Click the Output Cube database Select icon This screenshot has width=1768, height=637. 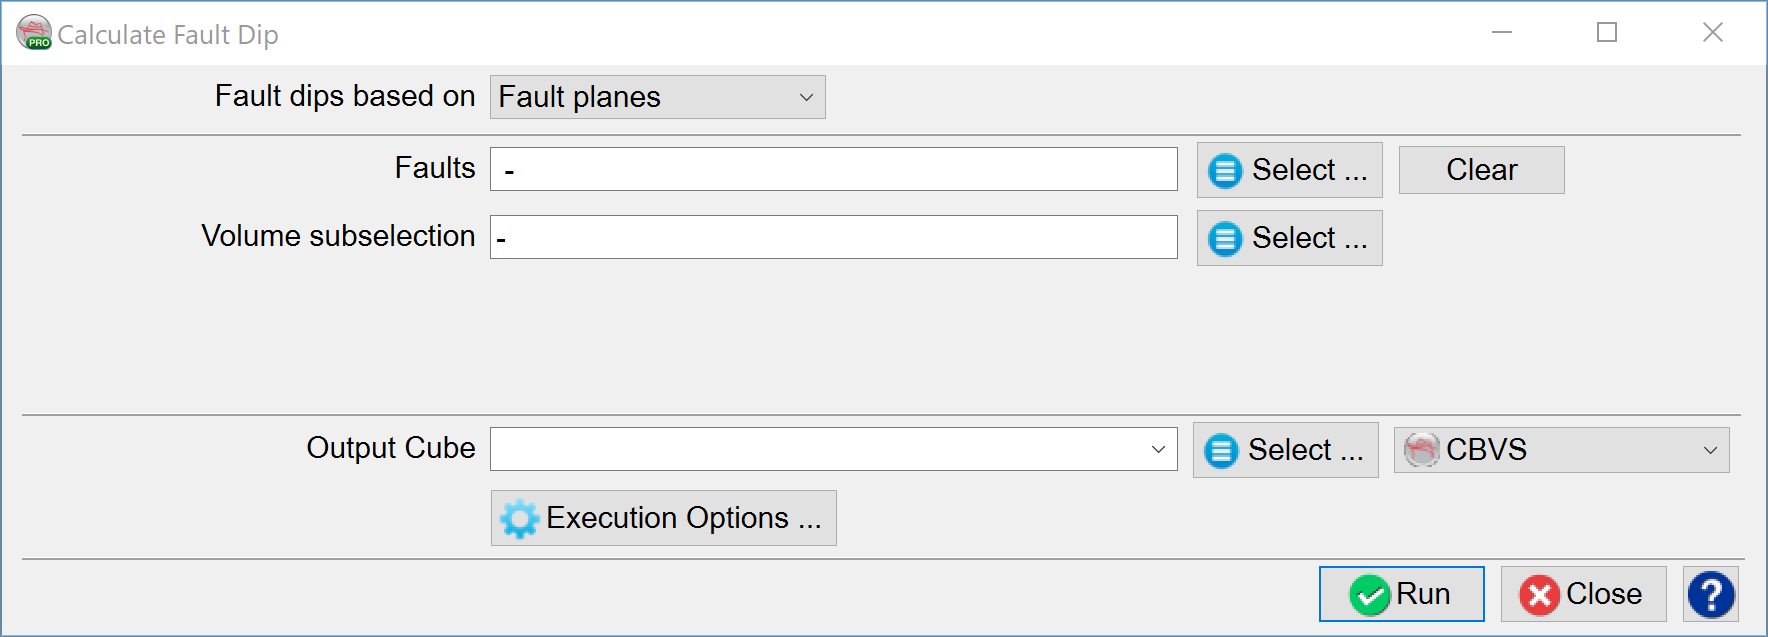1221,450
